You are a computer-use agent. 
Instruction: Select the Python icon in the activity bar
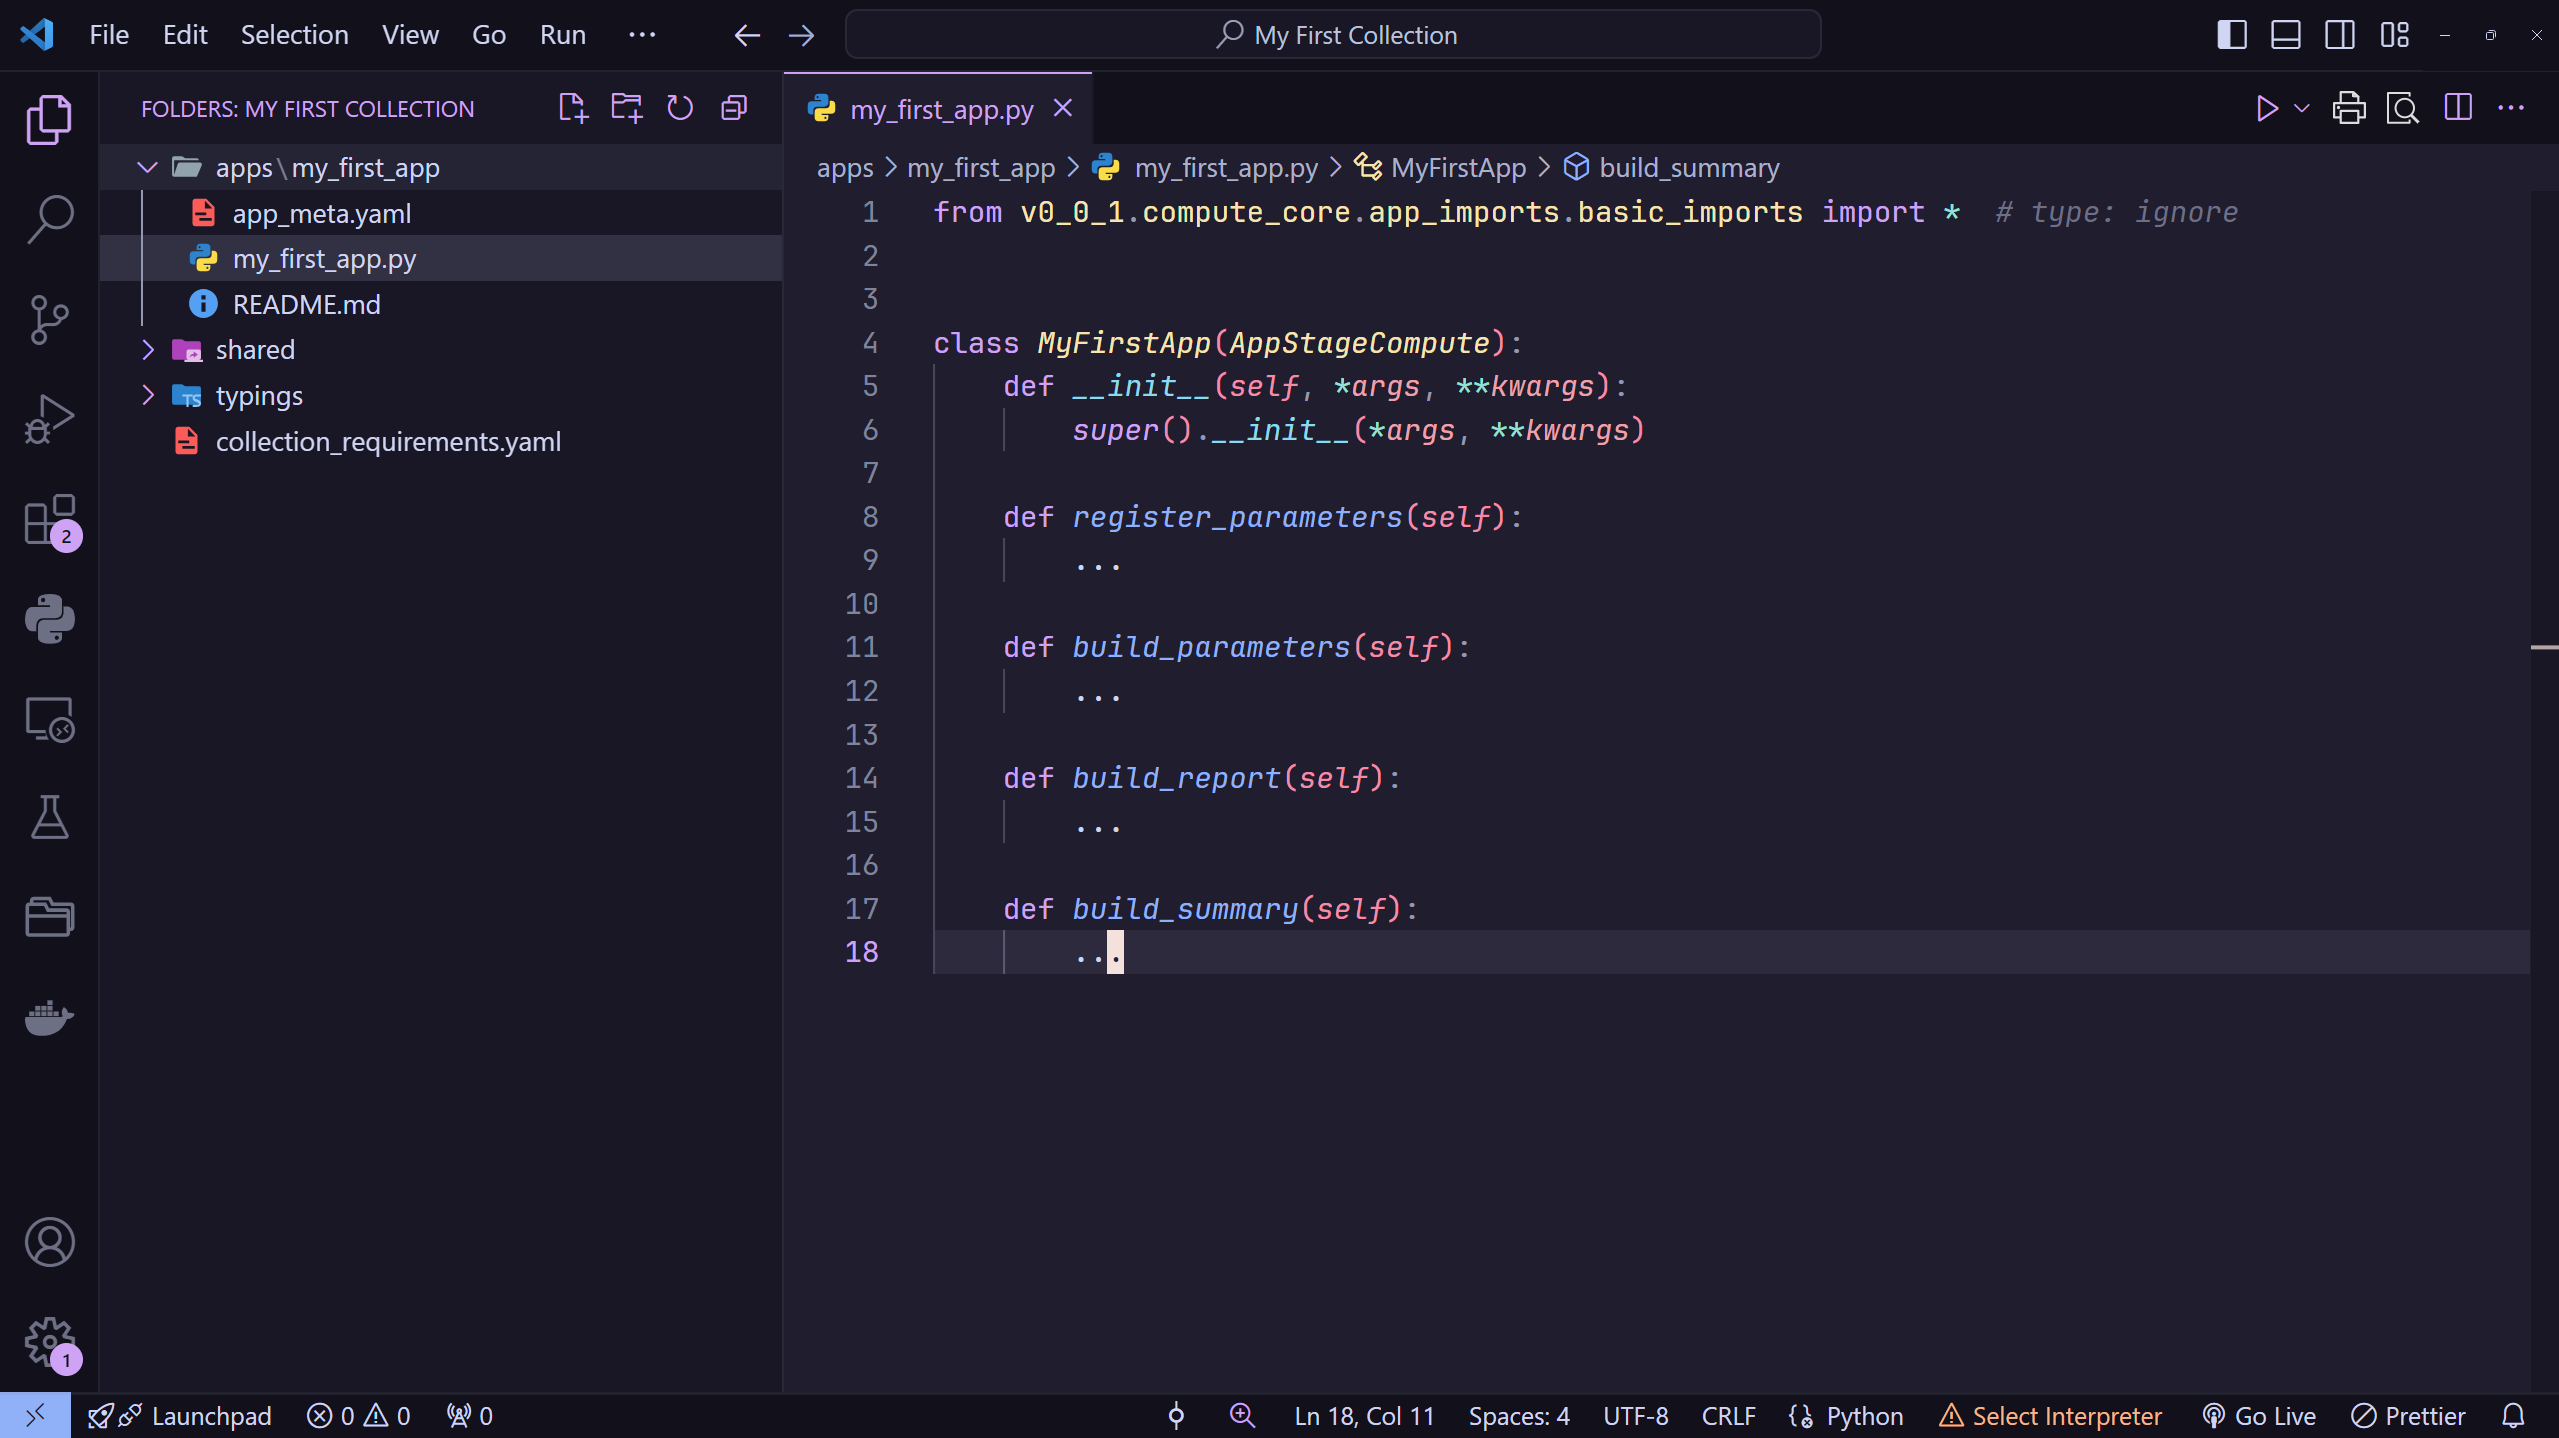(x=48, y=619)
